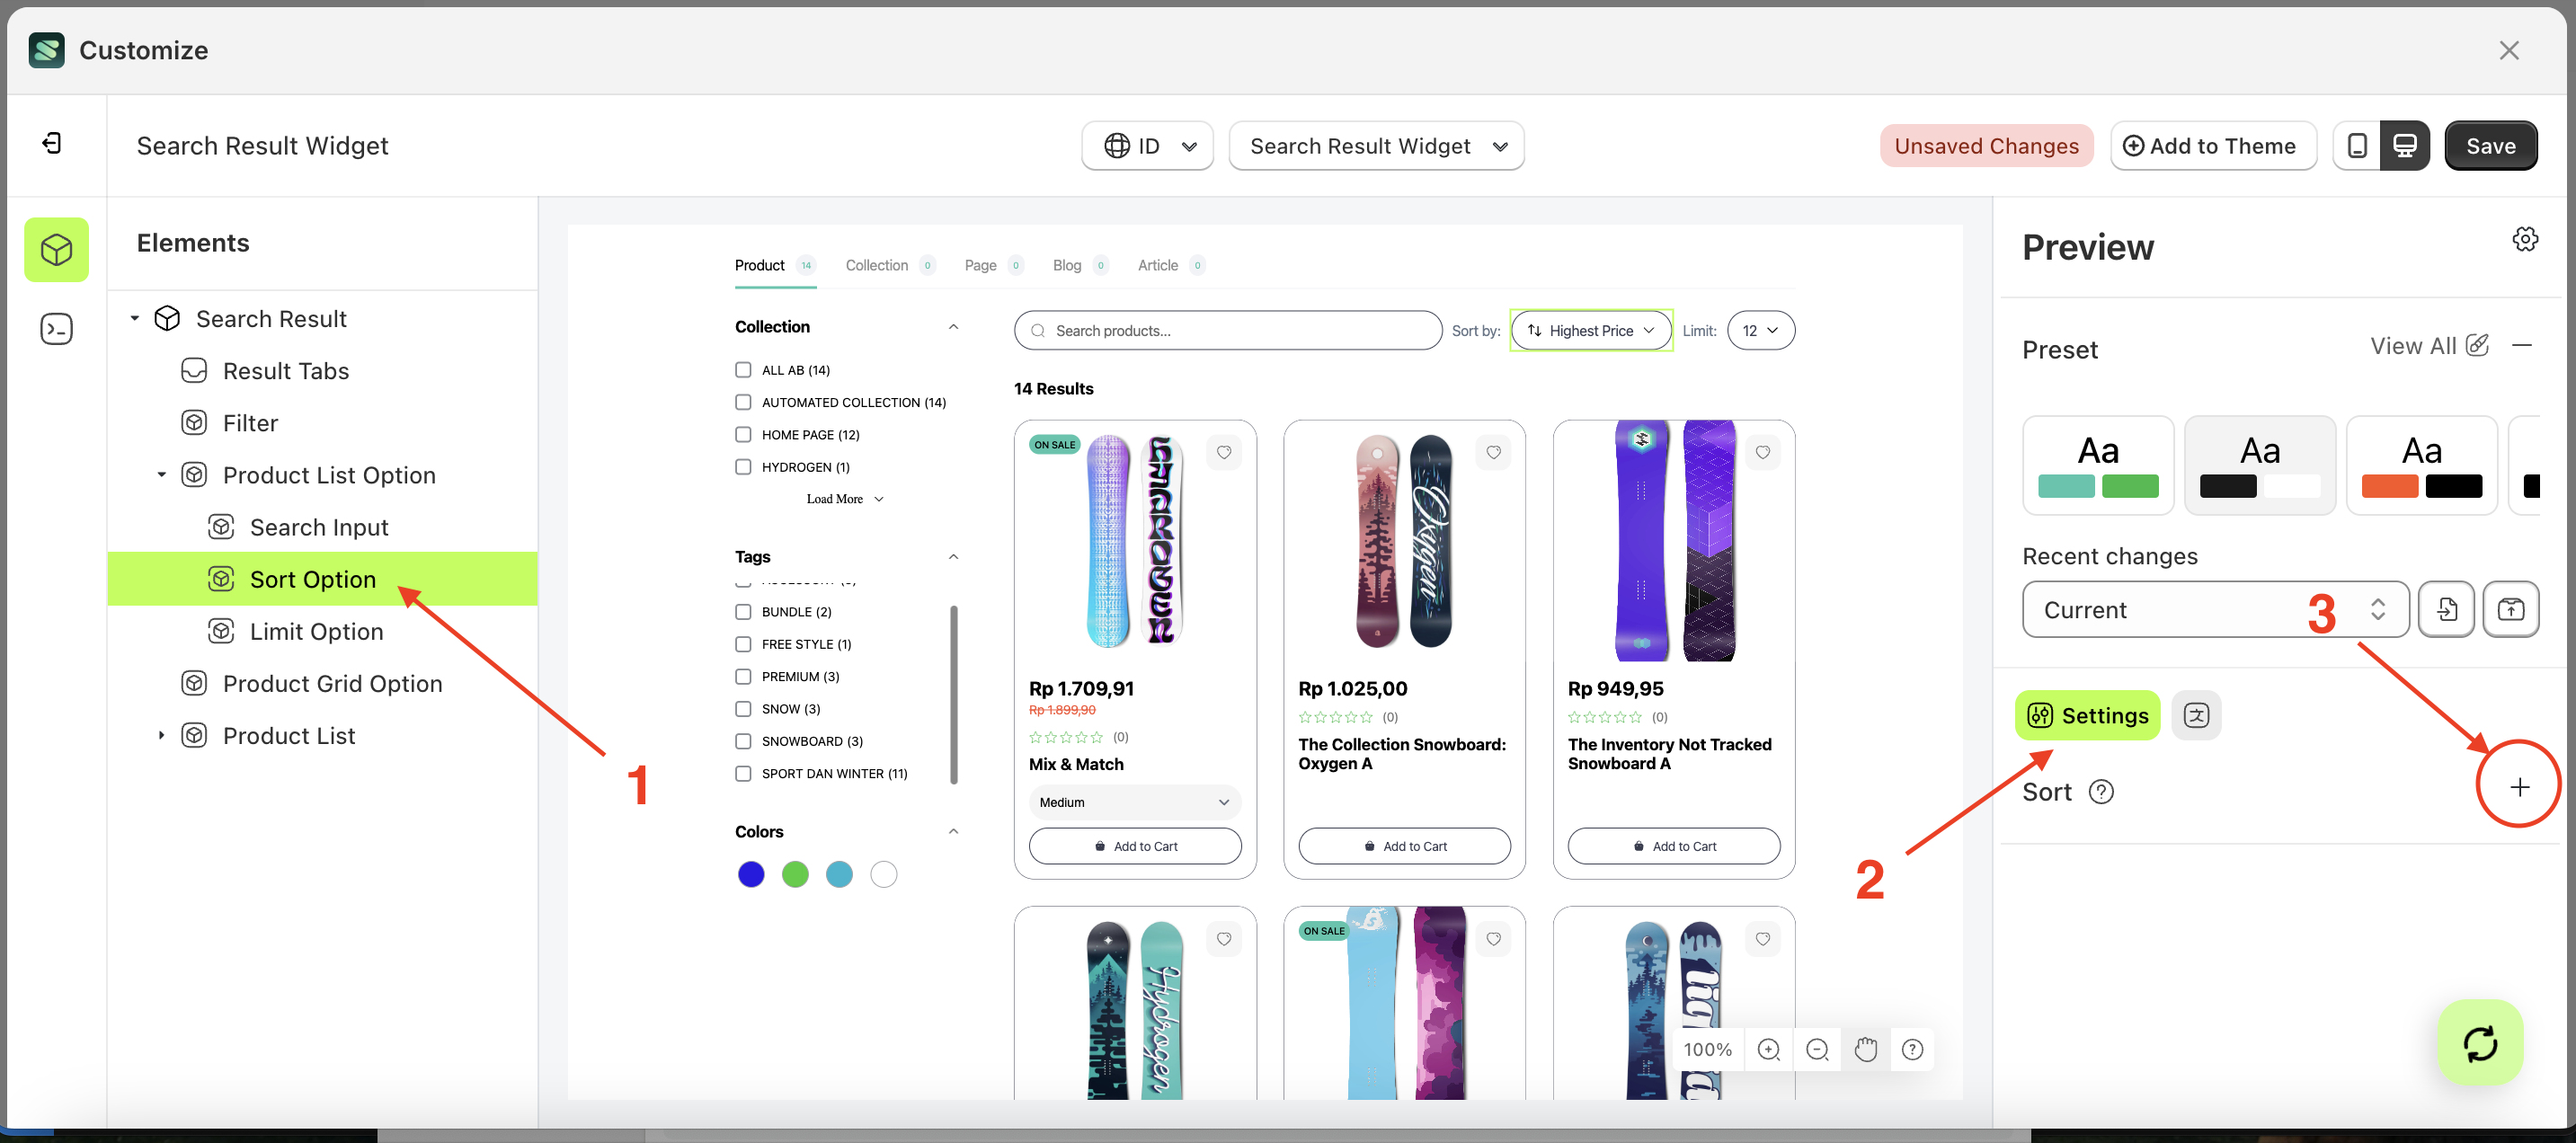Check the ALL AB collection checkbox
This screenshot has width=2576, height=1143.
[x=743, y=370]
